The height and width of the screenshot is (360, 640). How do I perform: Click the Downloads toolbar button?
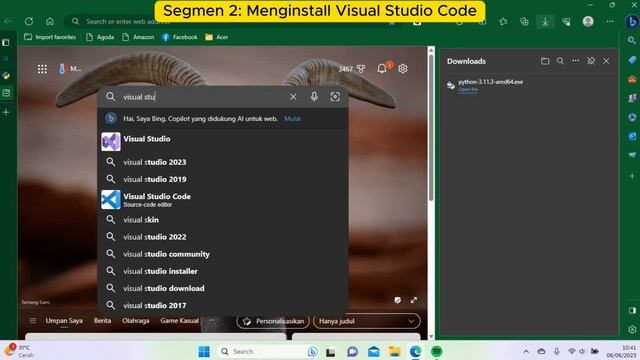pos(545,22)
